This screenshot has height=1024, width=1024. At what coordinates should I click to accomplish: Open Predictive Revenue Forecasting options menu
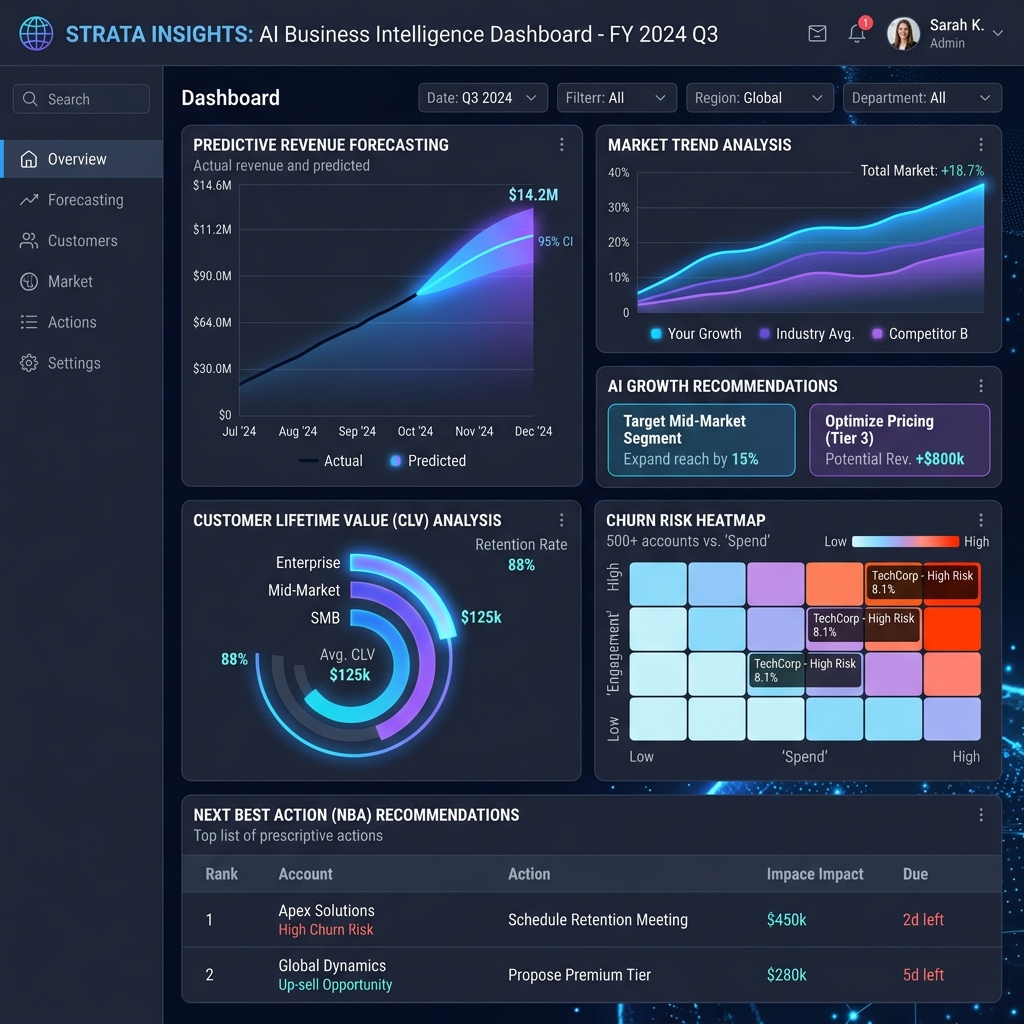point(562,144)
